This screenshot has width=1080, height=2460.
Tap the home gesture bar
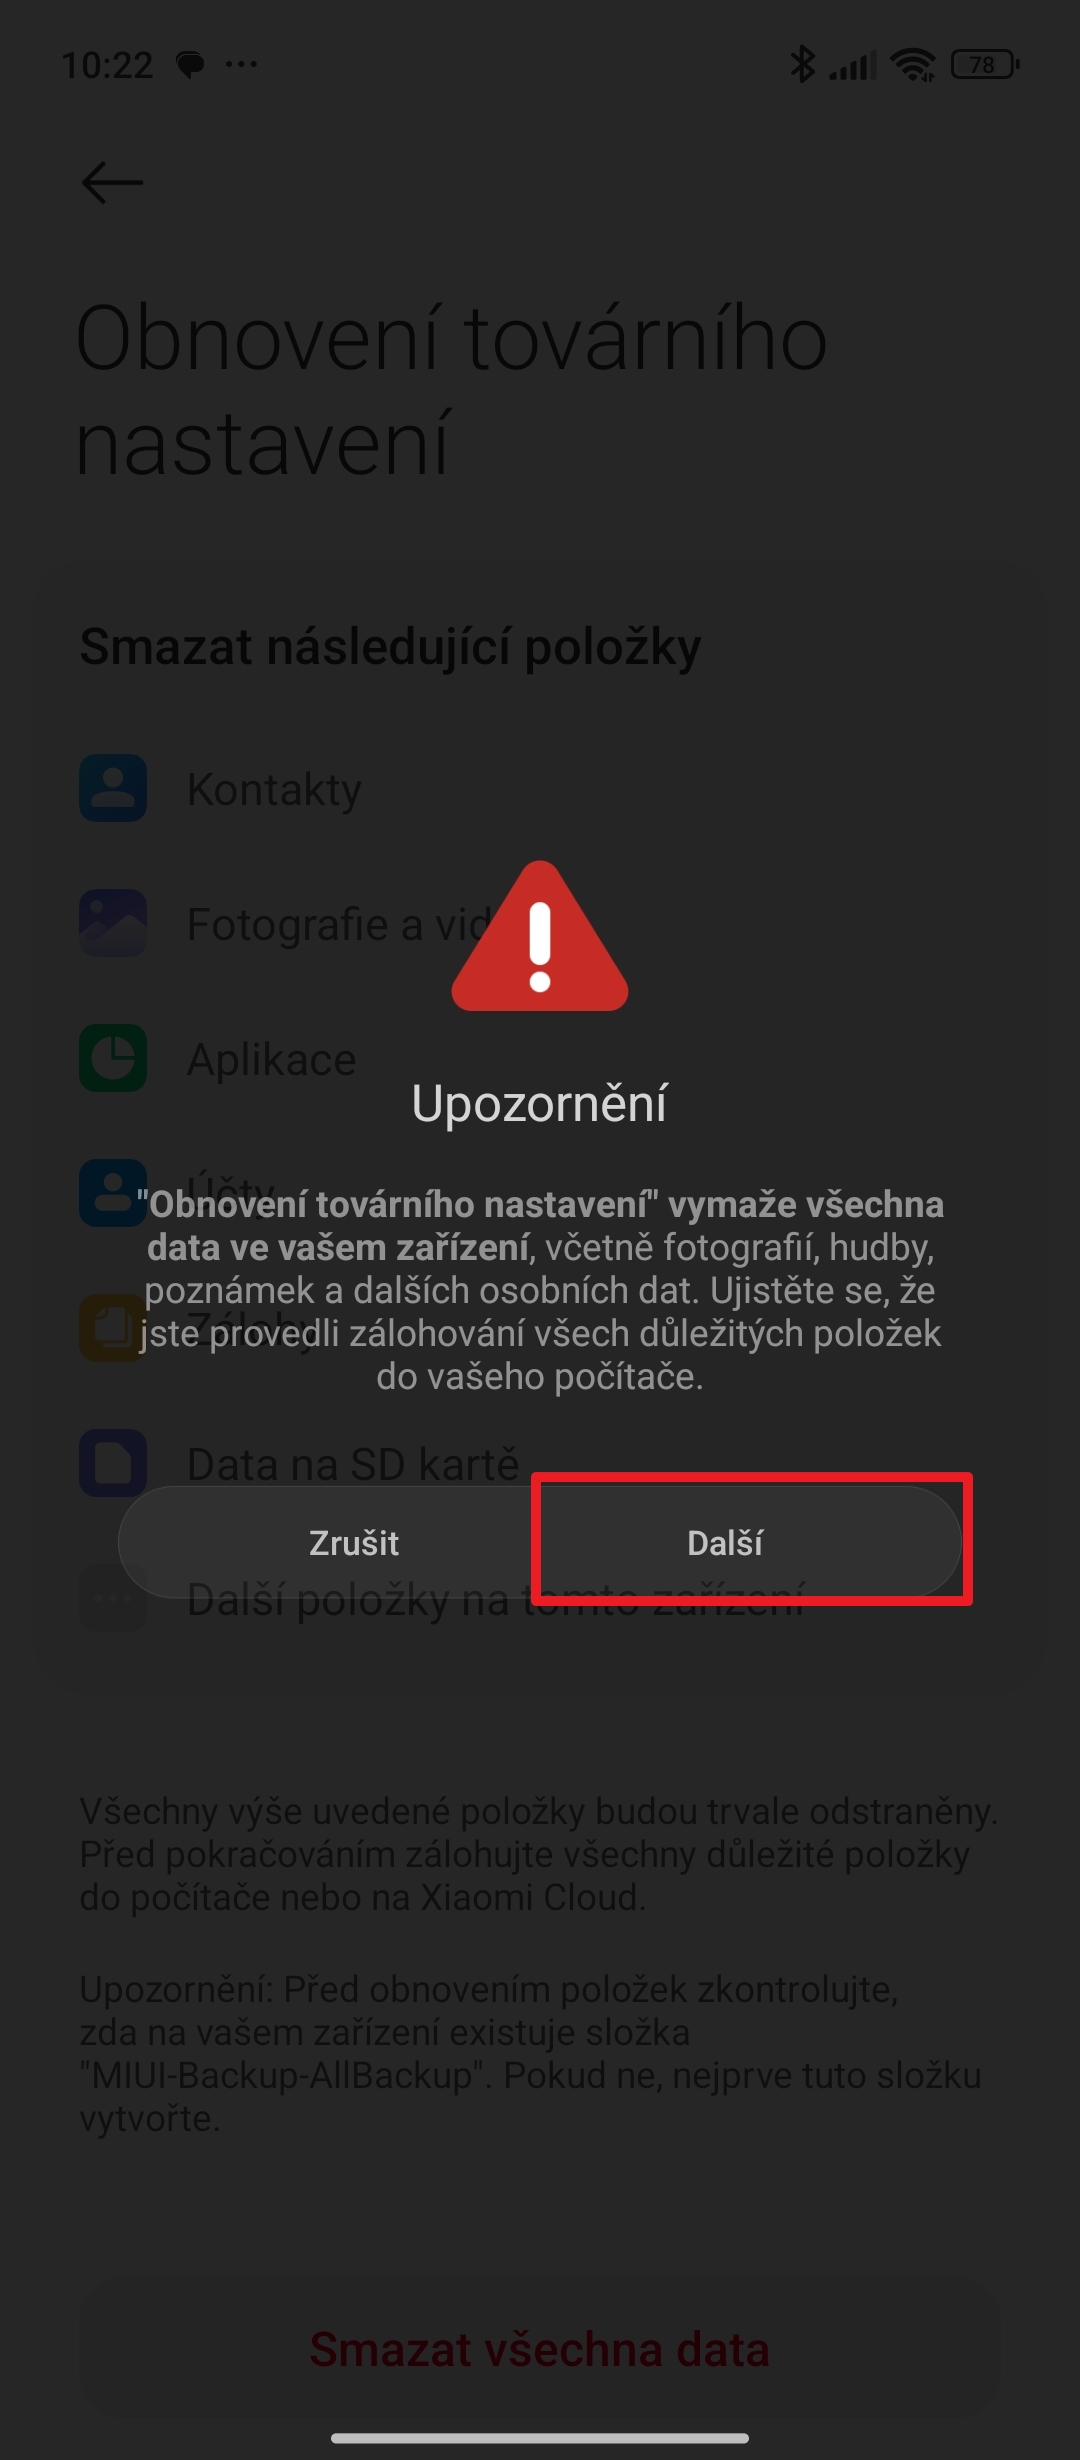click(x=540, y=2437)
